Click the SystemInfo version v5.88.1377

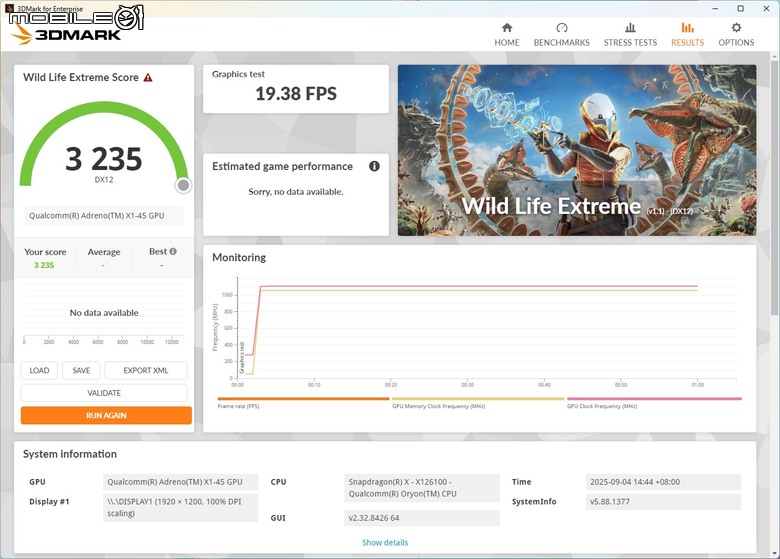(x=663, y=502)
